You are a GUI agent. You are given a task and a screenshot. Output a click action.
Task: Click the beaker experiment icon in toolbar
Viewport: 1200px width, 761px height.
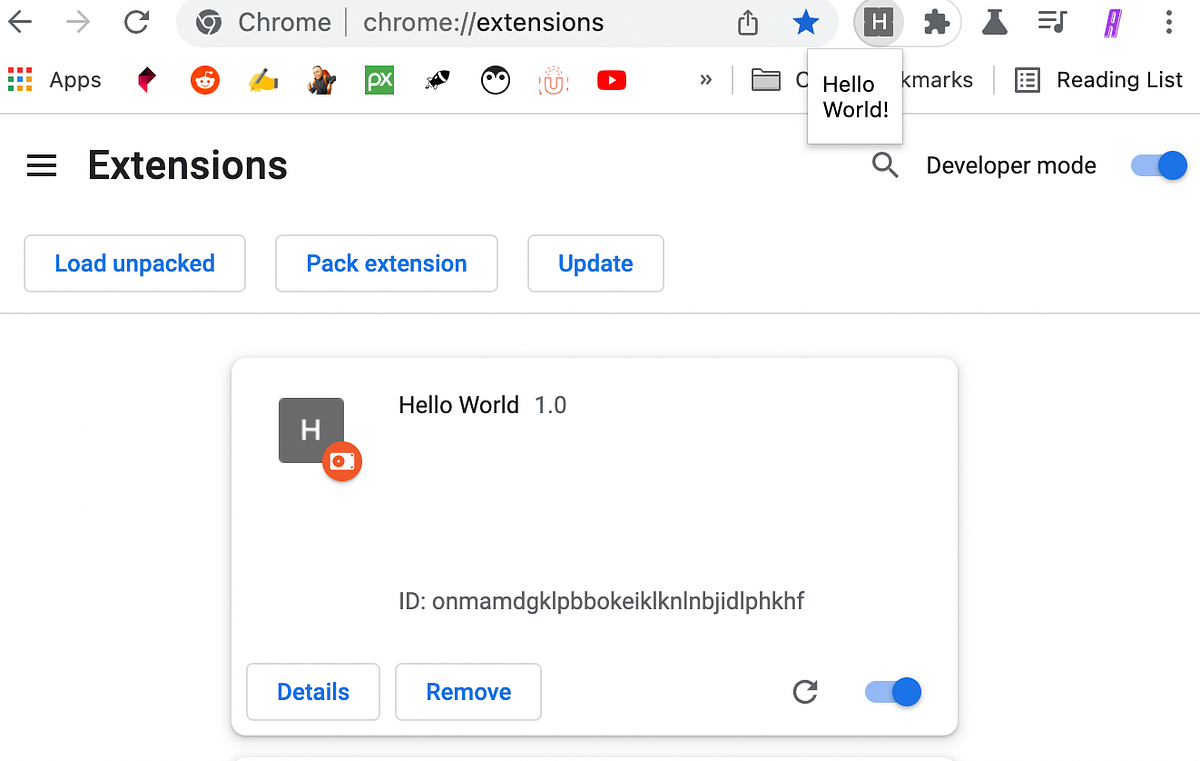click(x=994, y=22)
